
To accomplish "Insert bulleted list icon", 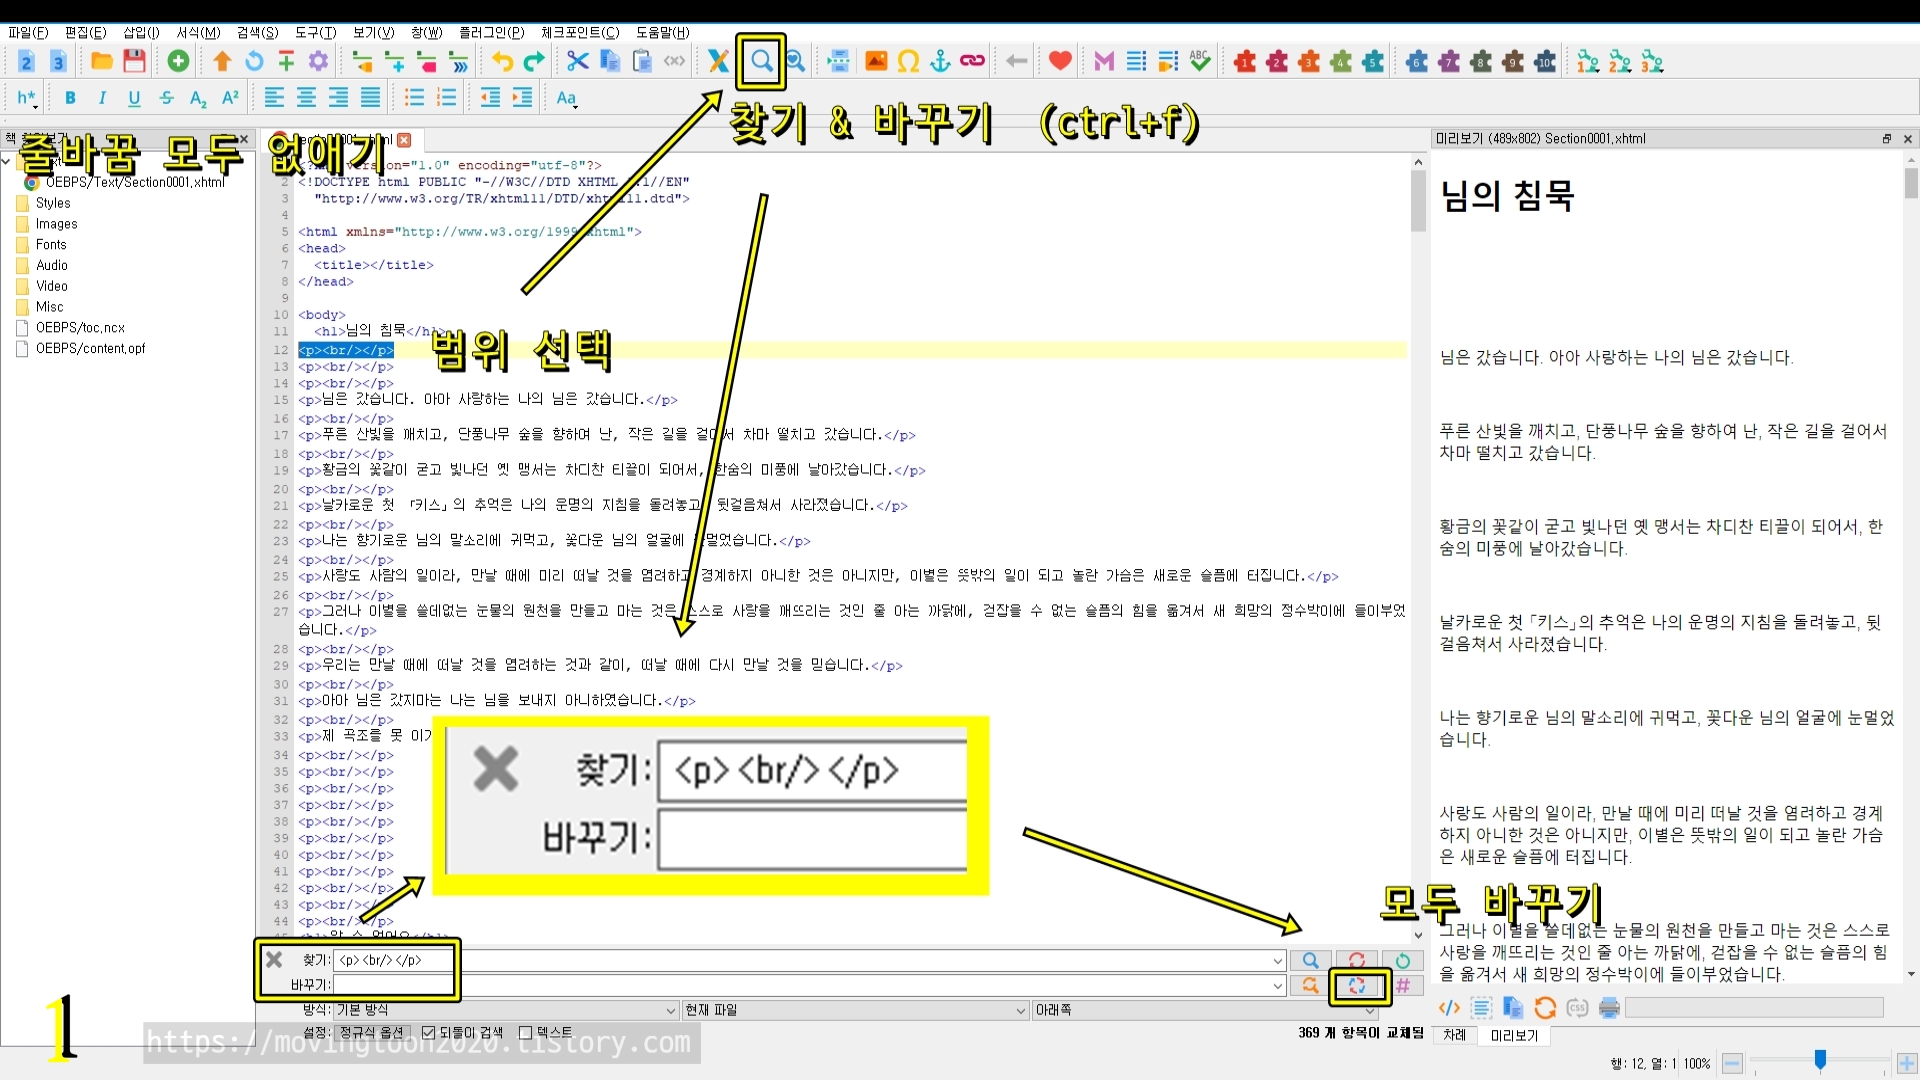I will point(414,98).
